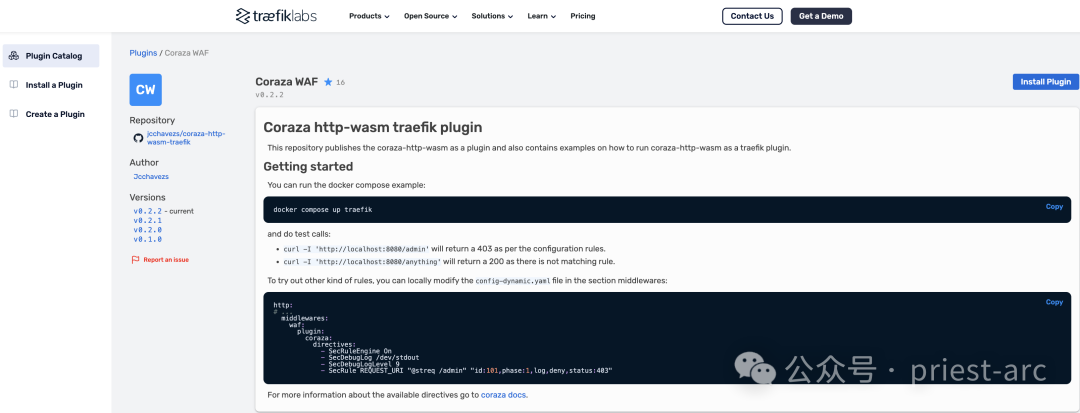1080x413 pixels.
Task: Open the coraza docs link
Action: pyautogui.click(x=503, y=395)
